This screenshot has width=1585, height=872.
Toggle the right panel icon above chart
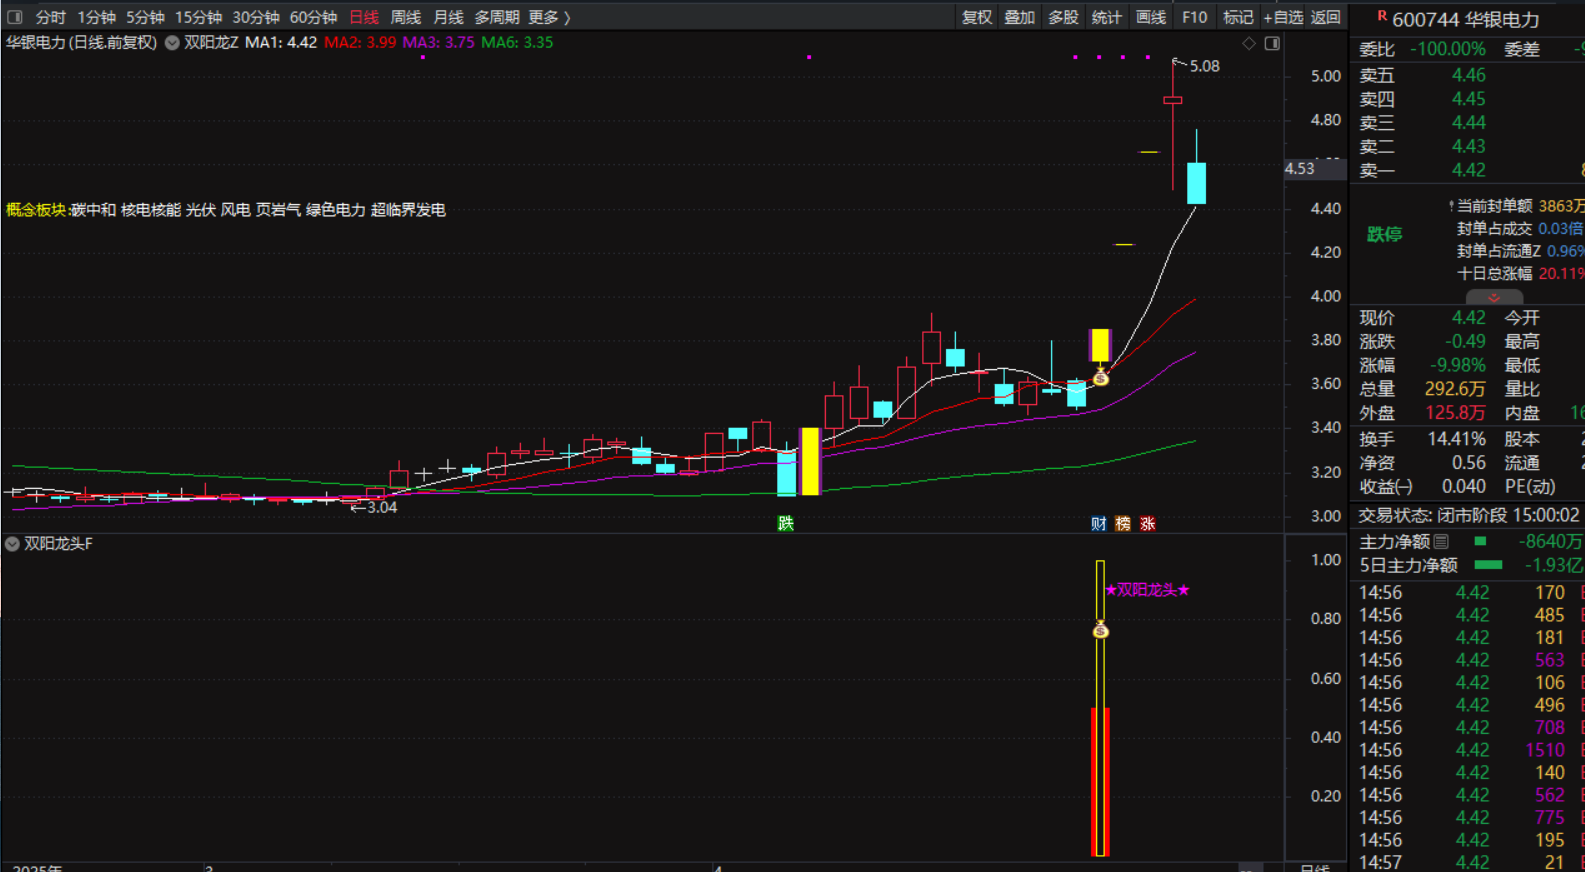click(1272, 44)
